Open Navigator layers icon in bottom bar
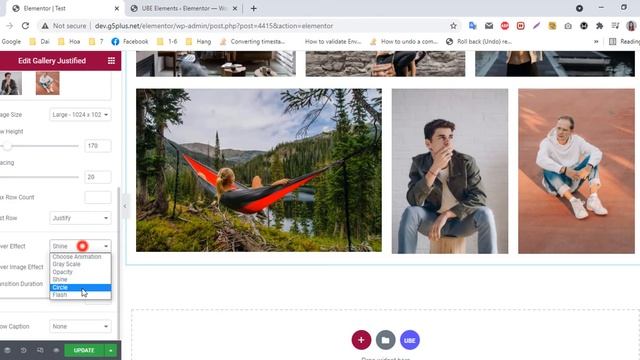The image size is (640, 360). click(7, 350)
